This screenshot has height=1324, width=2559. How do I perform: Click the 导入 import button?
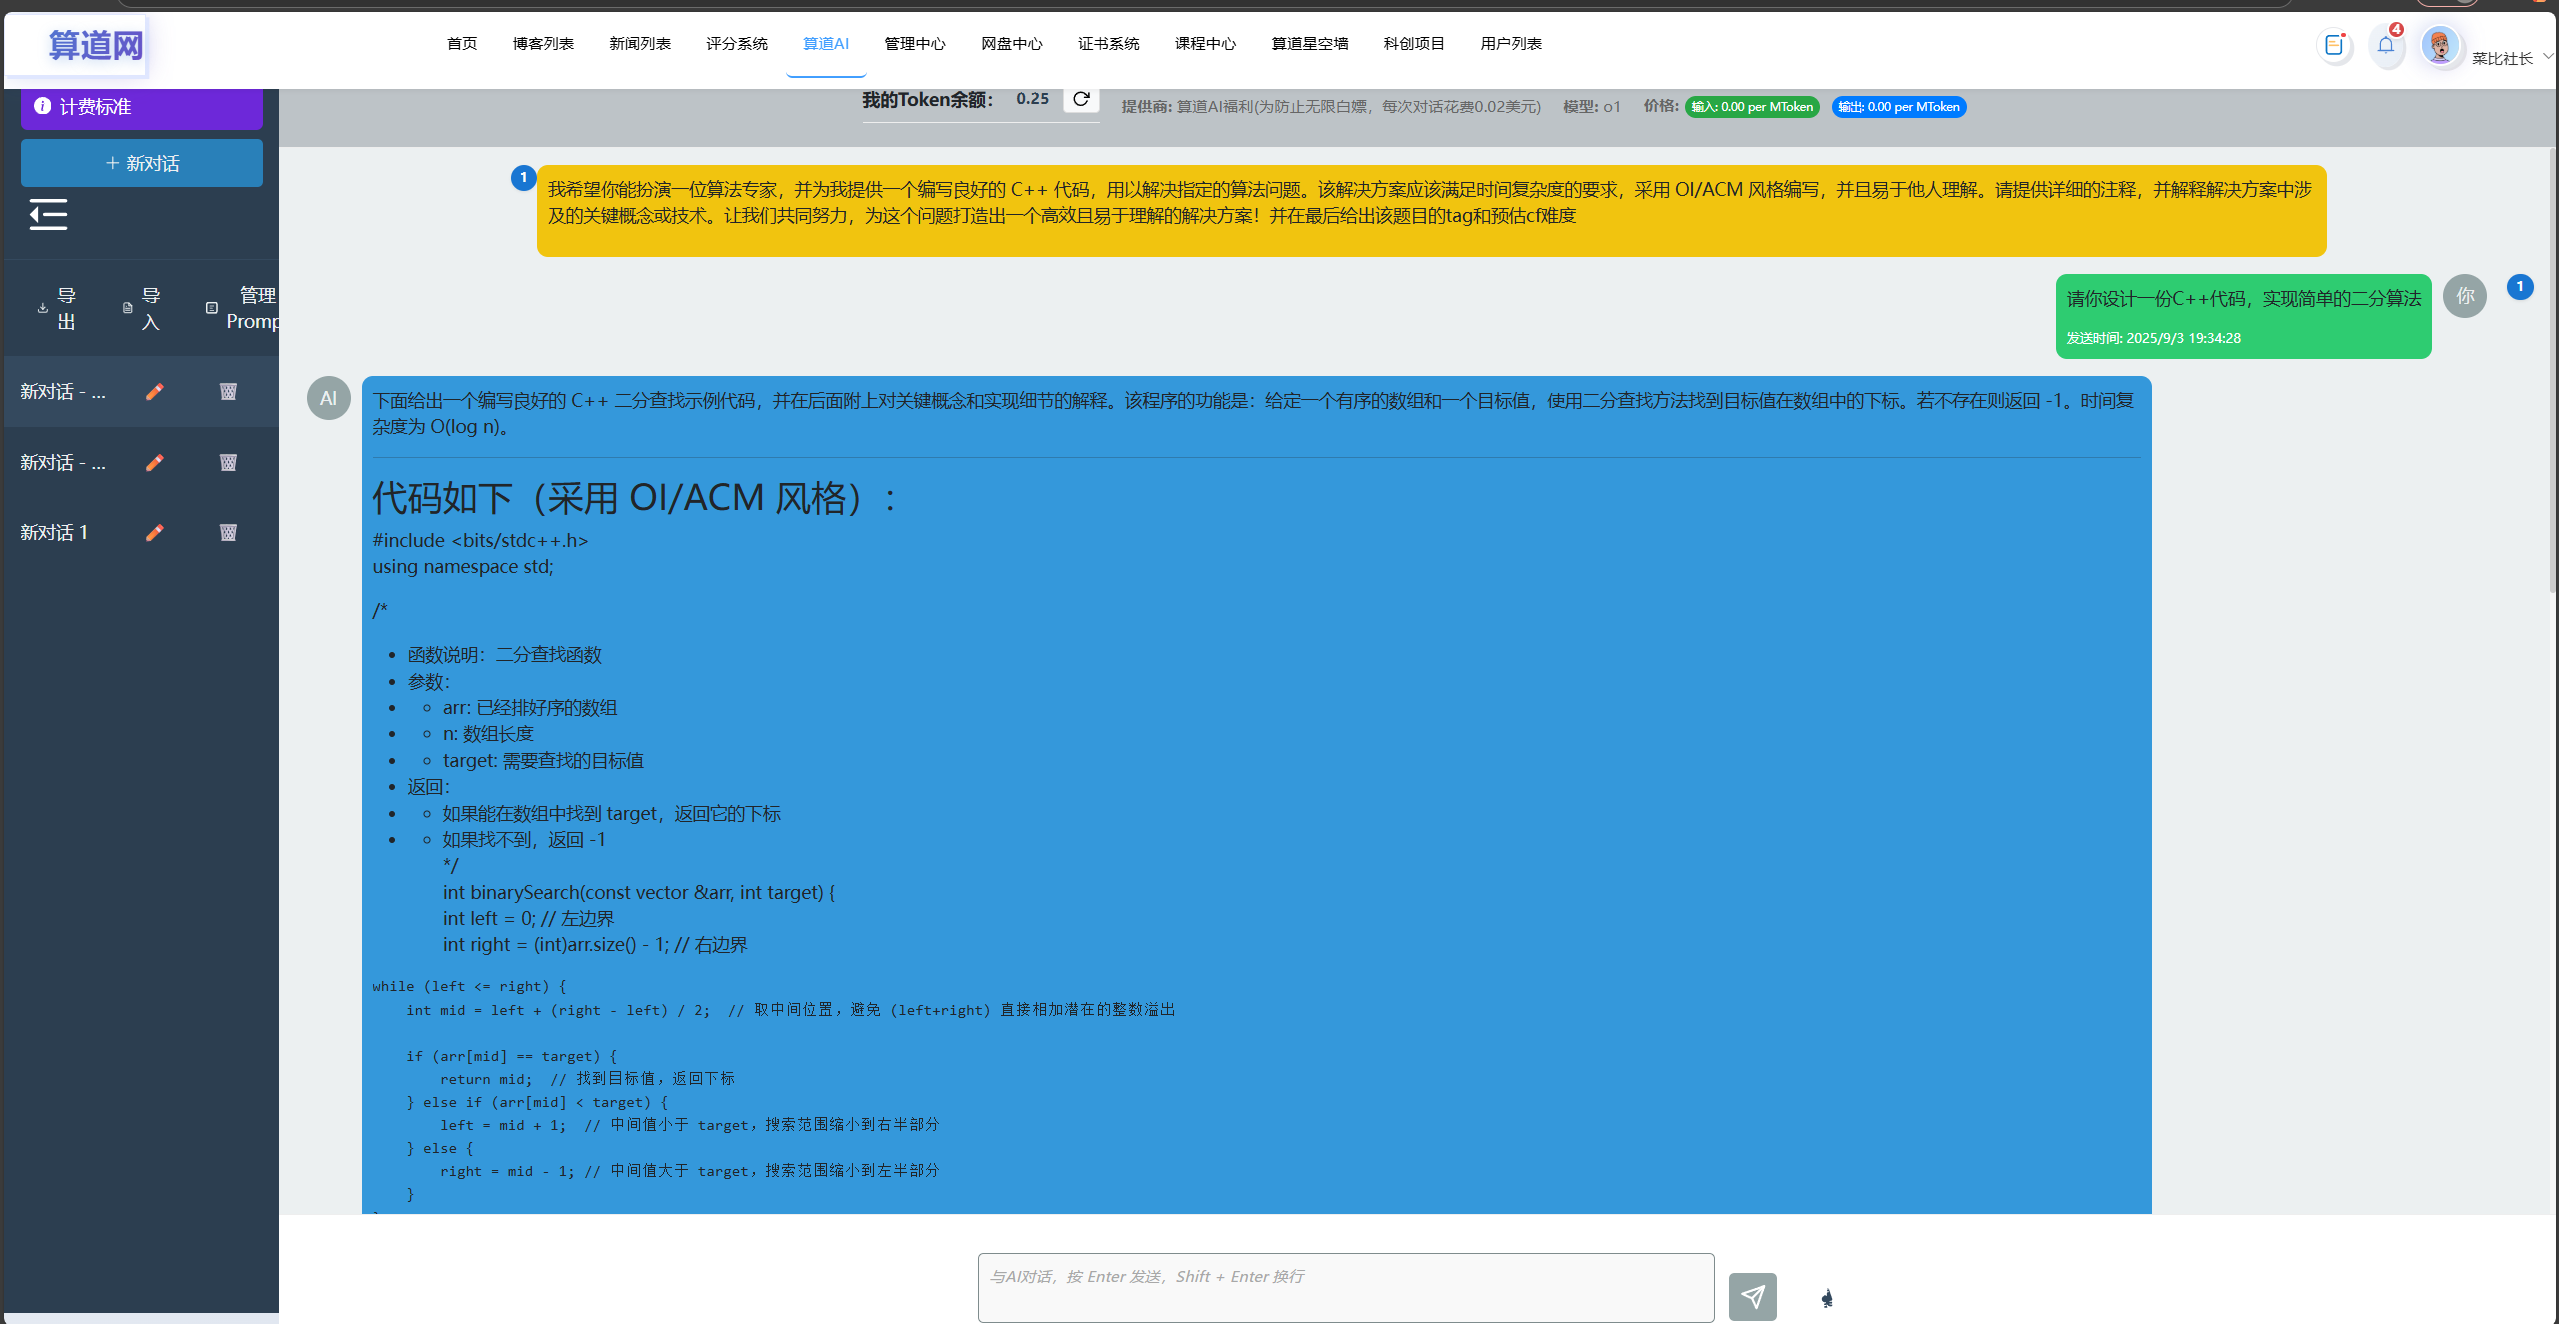142,309
